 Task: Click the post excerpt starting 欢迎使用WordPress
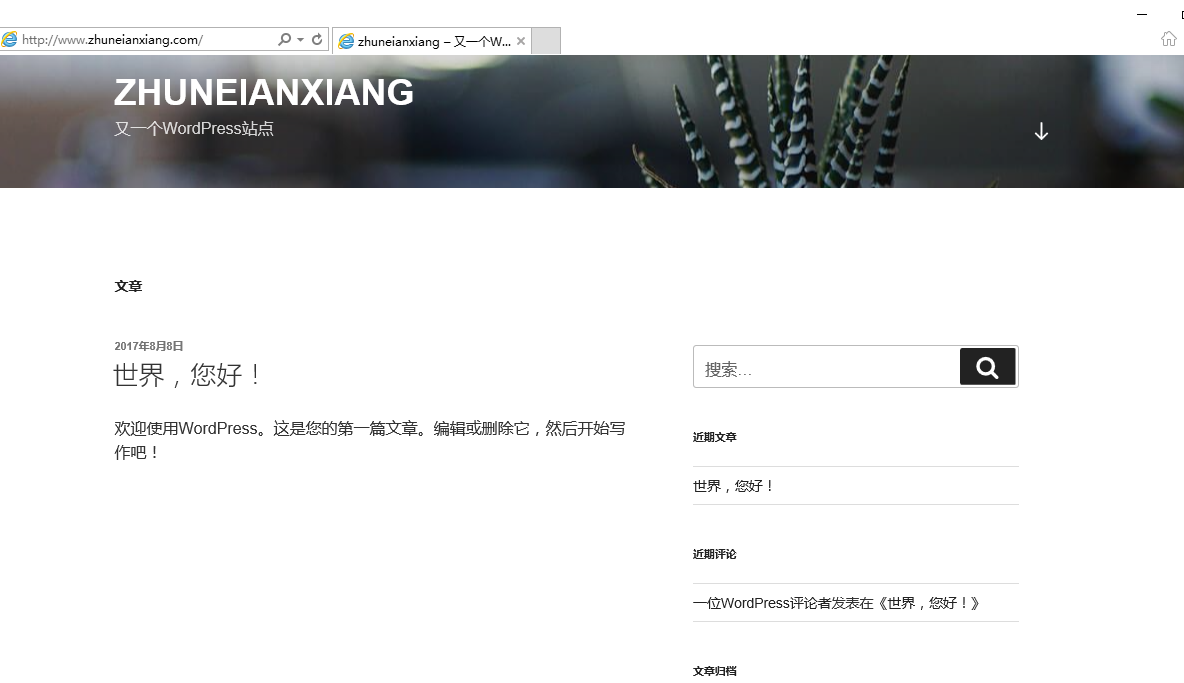click(369, 440)
